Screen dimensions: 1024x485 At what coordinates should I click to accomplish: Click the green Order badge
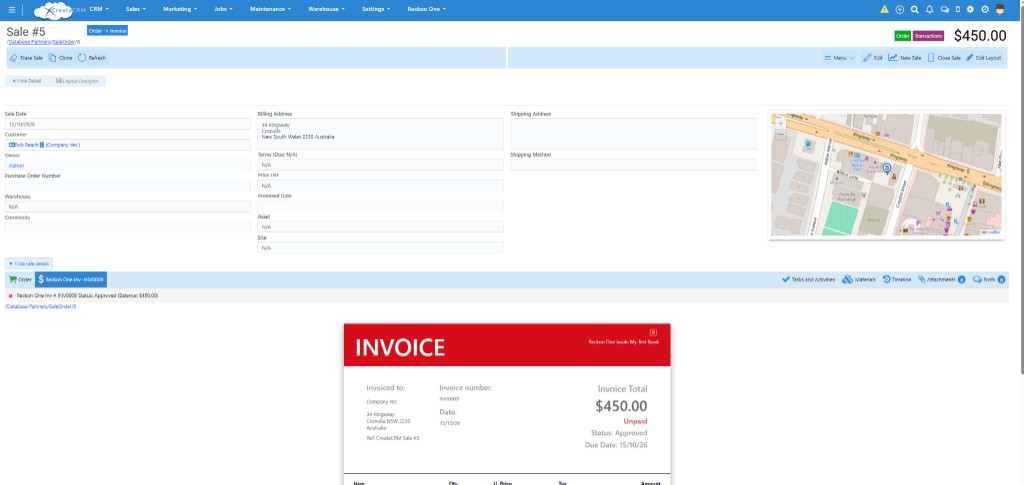point(903,36)
